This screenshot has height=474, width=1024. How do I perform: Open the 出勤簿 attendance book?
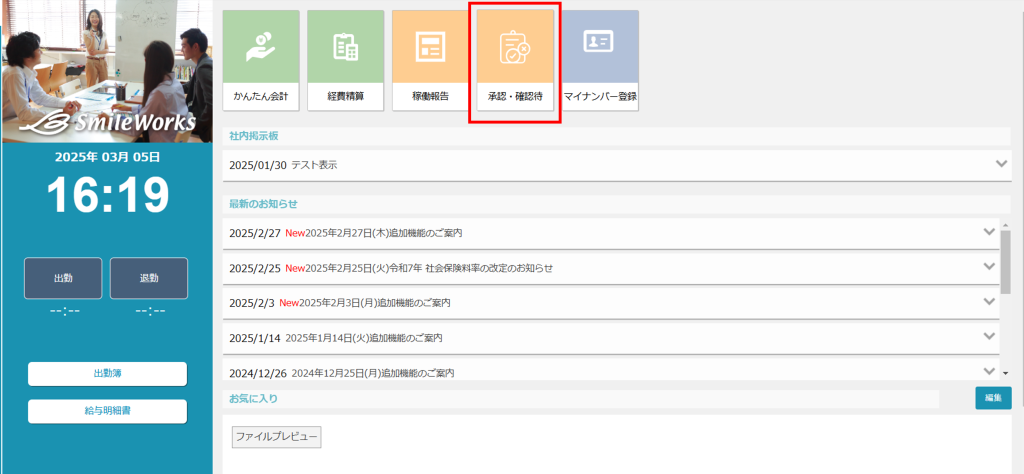[x=107, y=374]
